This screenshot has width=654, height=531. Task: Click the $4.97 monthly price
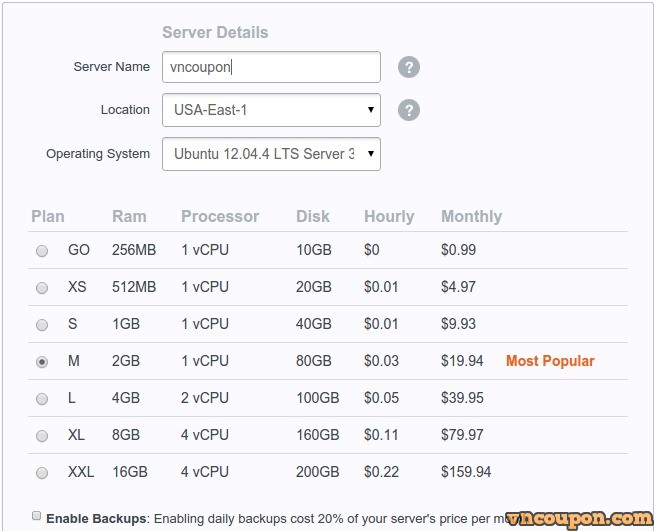pos(458,287)
